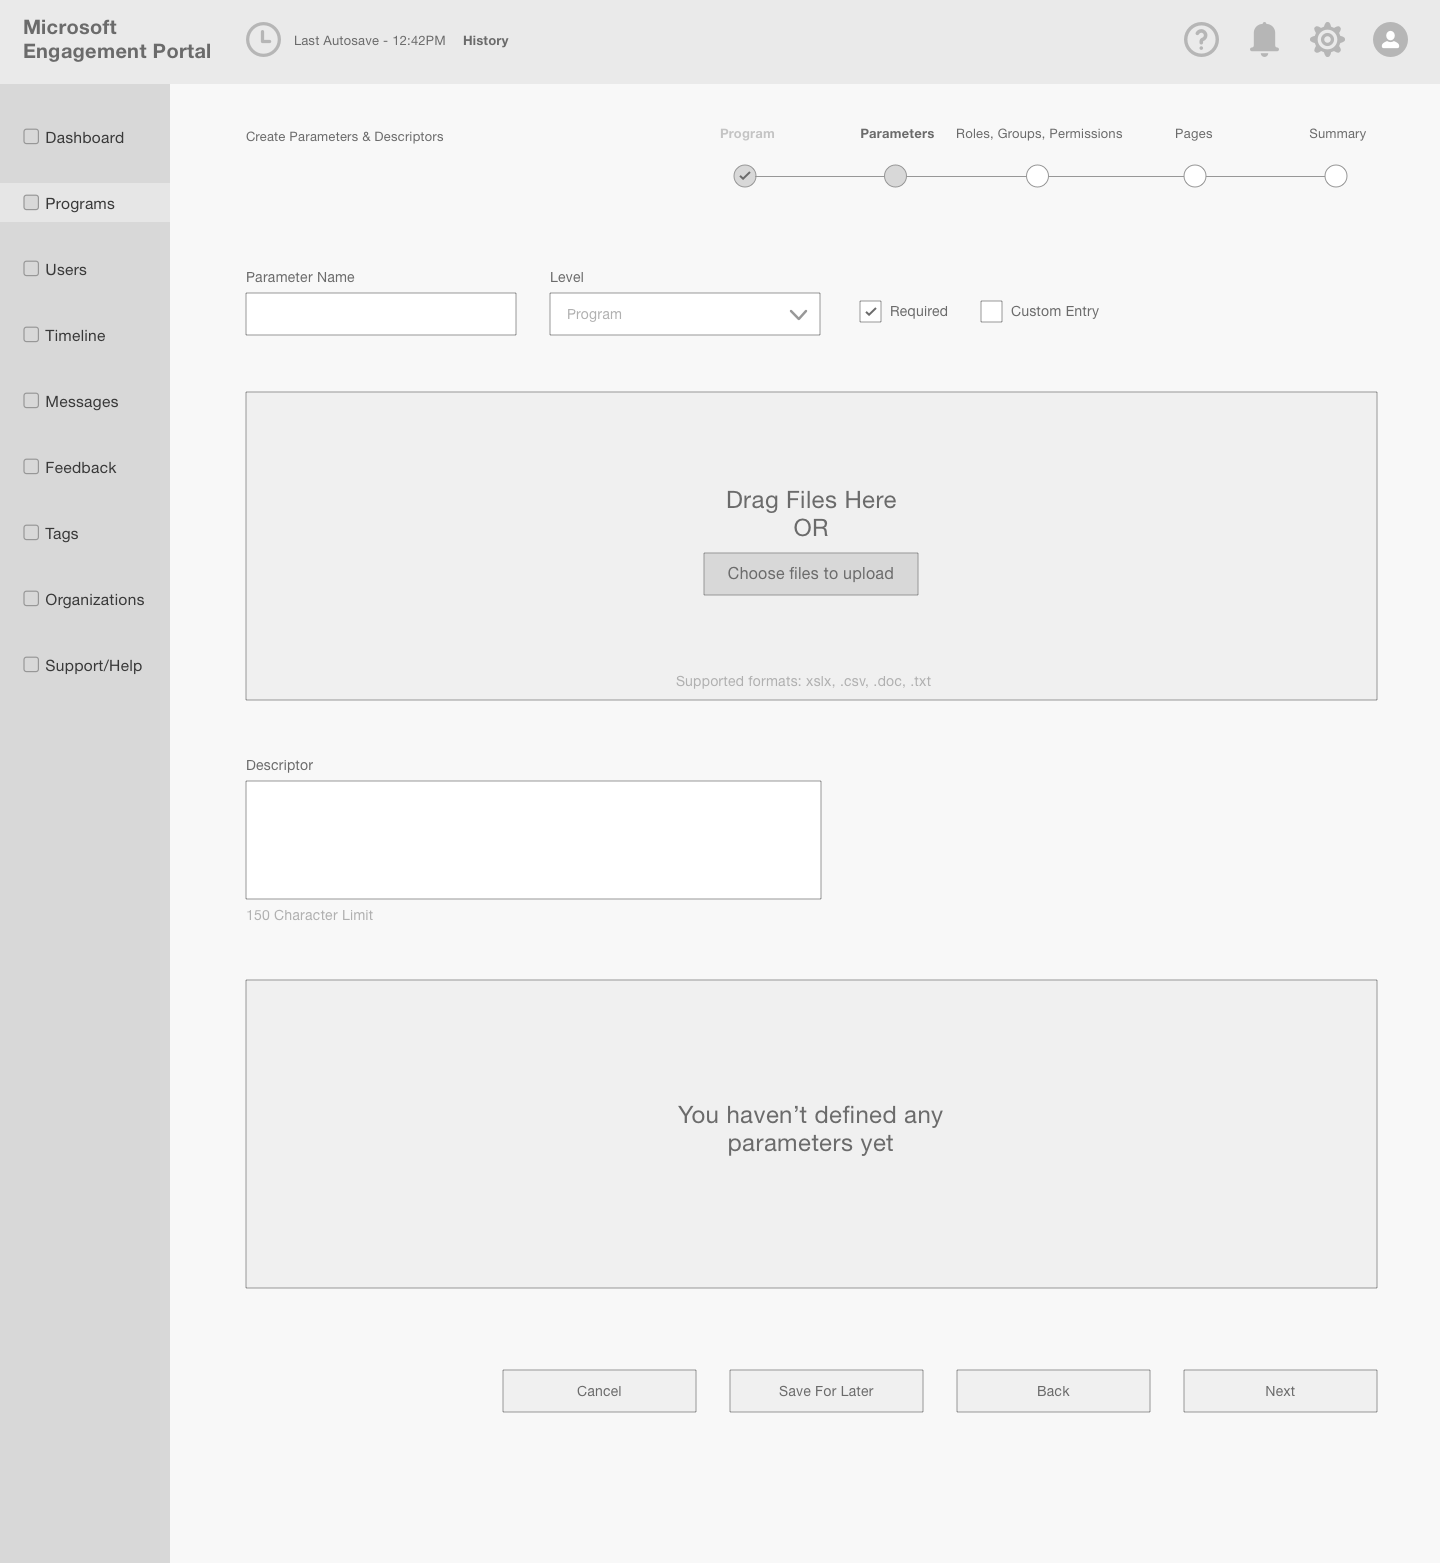Click the Microsoft Engagement Portal title
1440x1563 pixels.
[117, 39]
